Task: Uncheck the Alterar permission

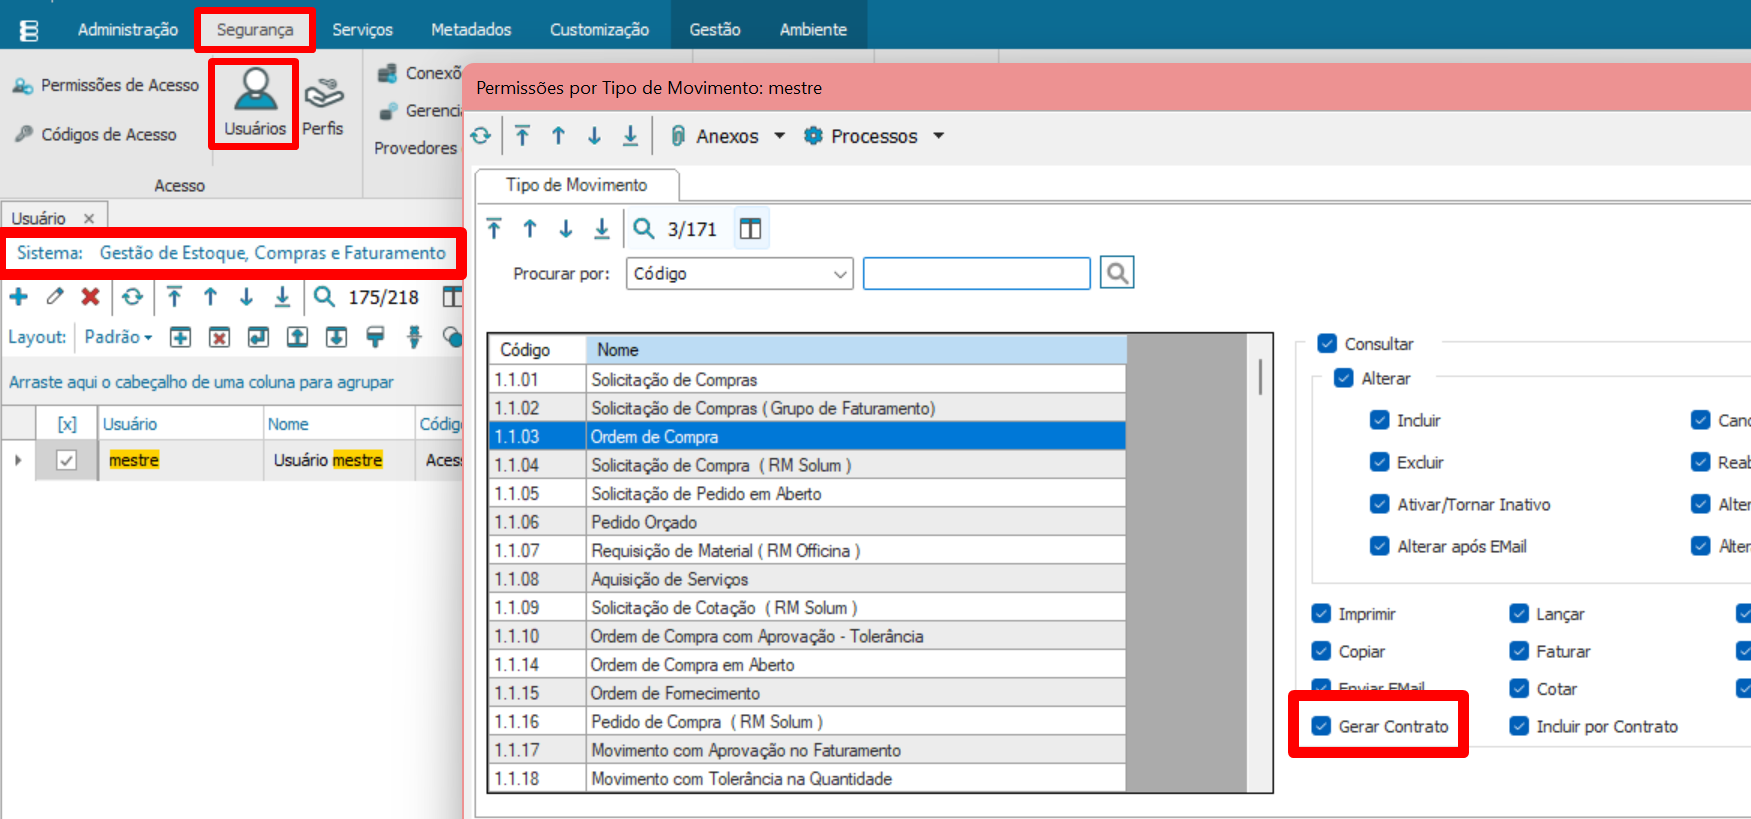Action: point(1344,378)
